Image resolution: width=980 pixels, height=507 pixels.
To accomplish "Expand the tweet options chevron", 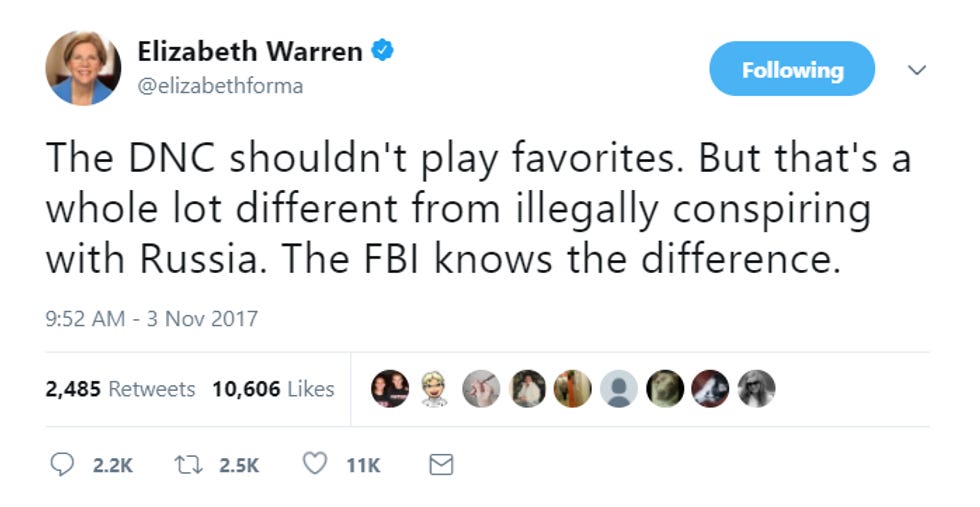I will [916, 69].
